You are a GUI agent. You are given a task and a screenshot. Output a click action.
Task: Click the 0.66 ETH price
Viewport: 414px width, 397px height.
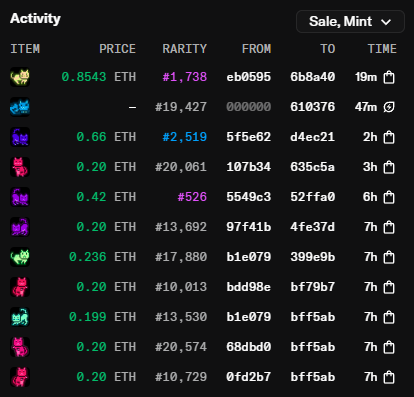coord(106,137)
